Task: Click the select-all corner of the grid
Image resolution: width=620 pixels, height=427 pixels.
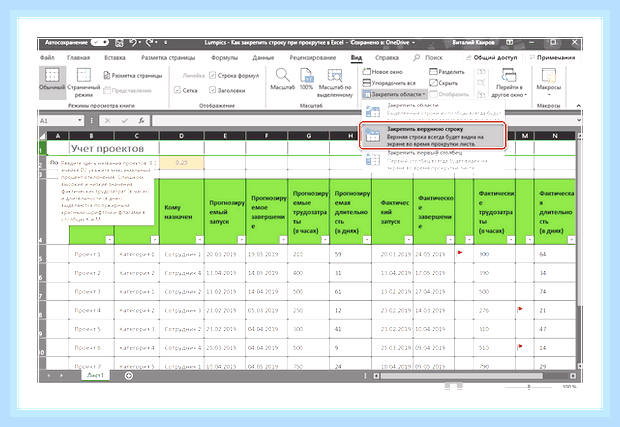Action: pos(42,136)
